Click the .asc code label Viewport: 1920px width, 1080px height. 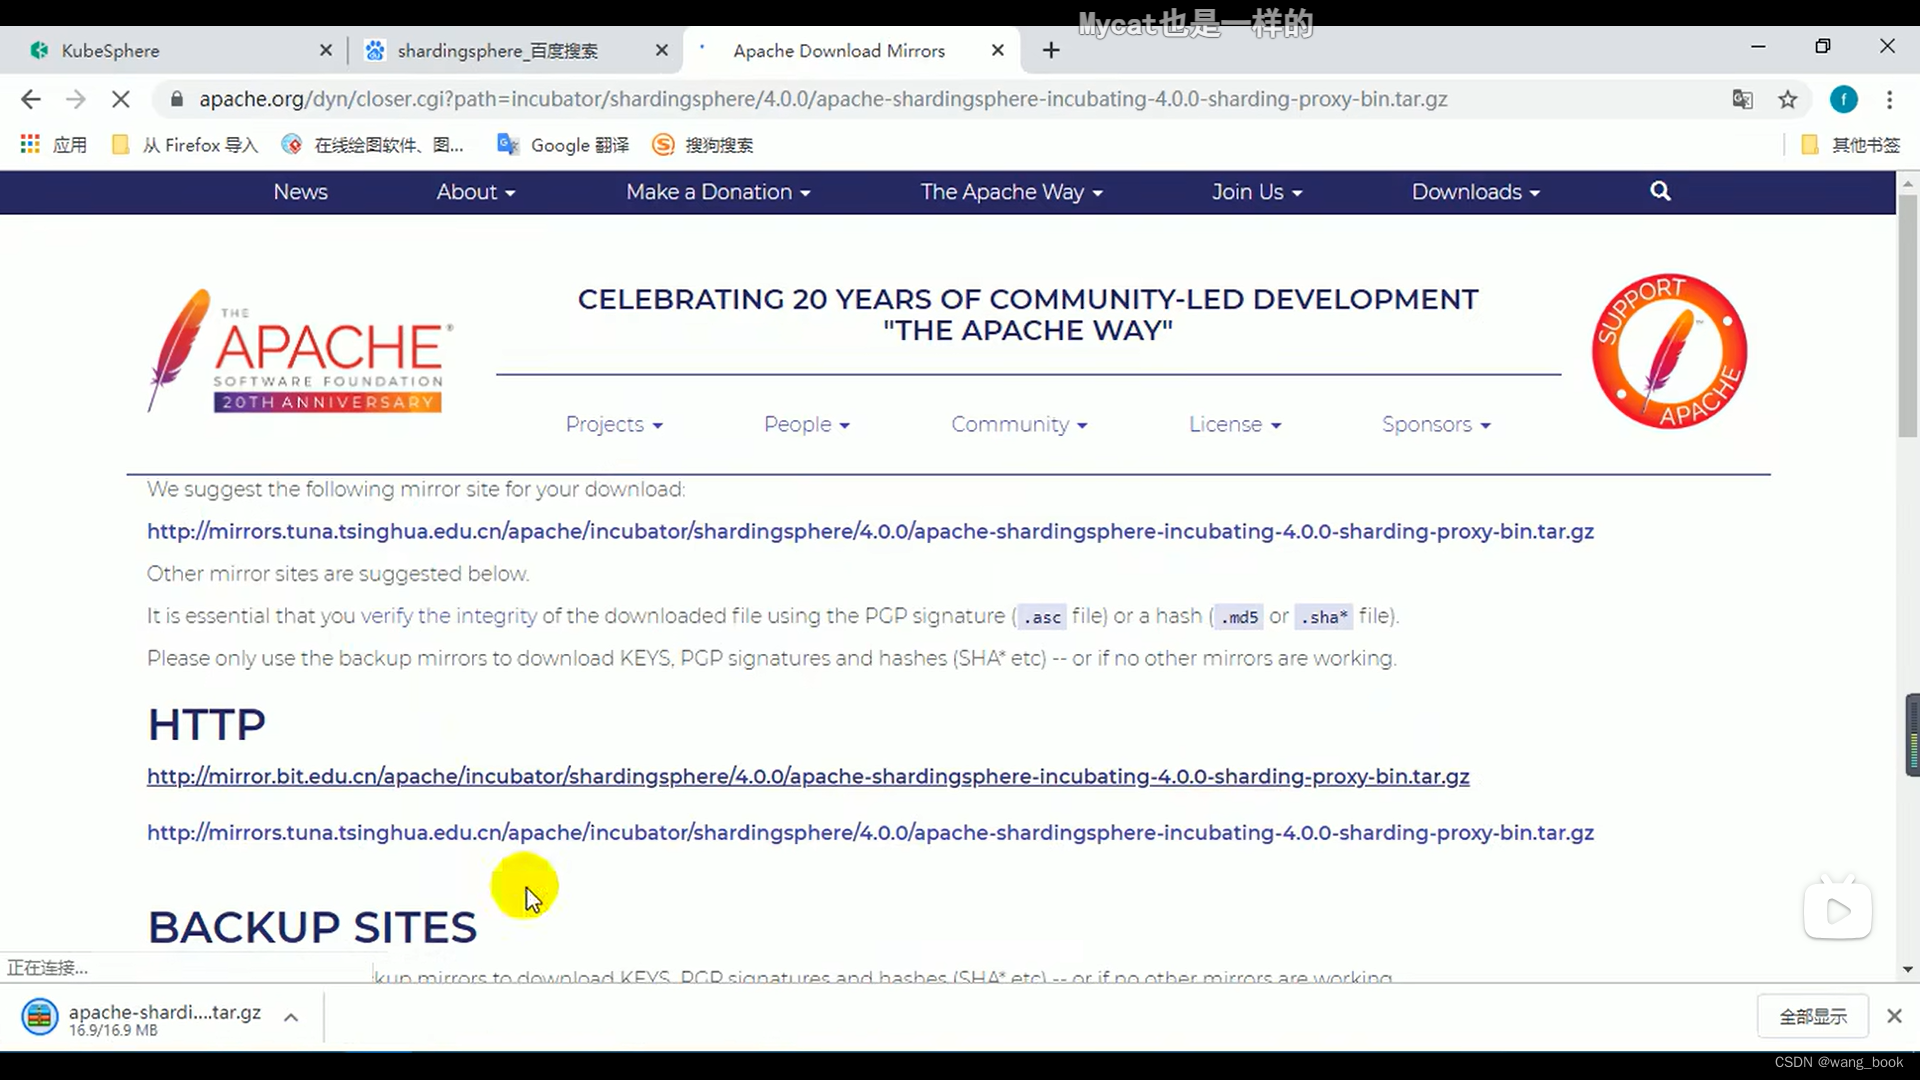click(x=1041, y=617)
